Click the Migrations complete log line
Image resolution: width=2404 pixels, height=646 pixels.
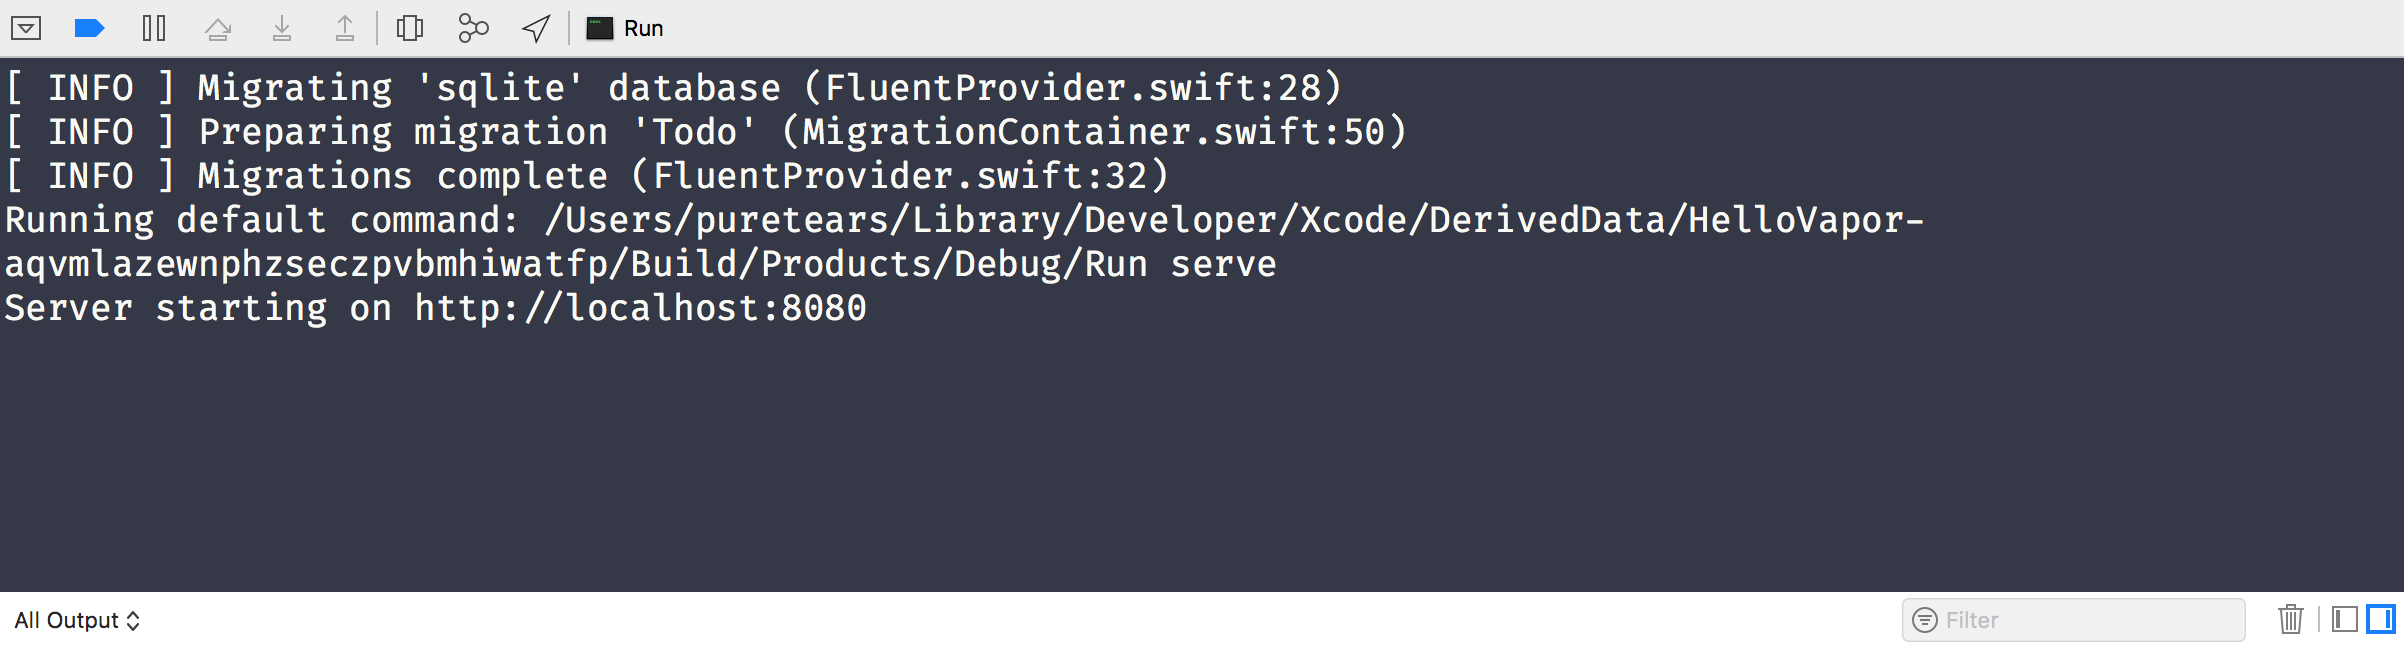(x=587, y=176)
